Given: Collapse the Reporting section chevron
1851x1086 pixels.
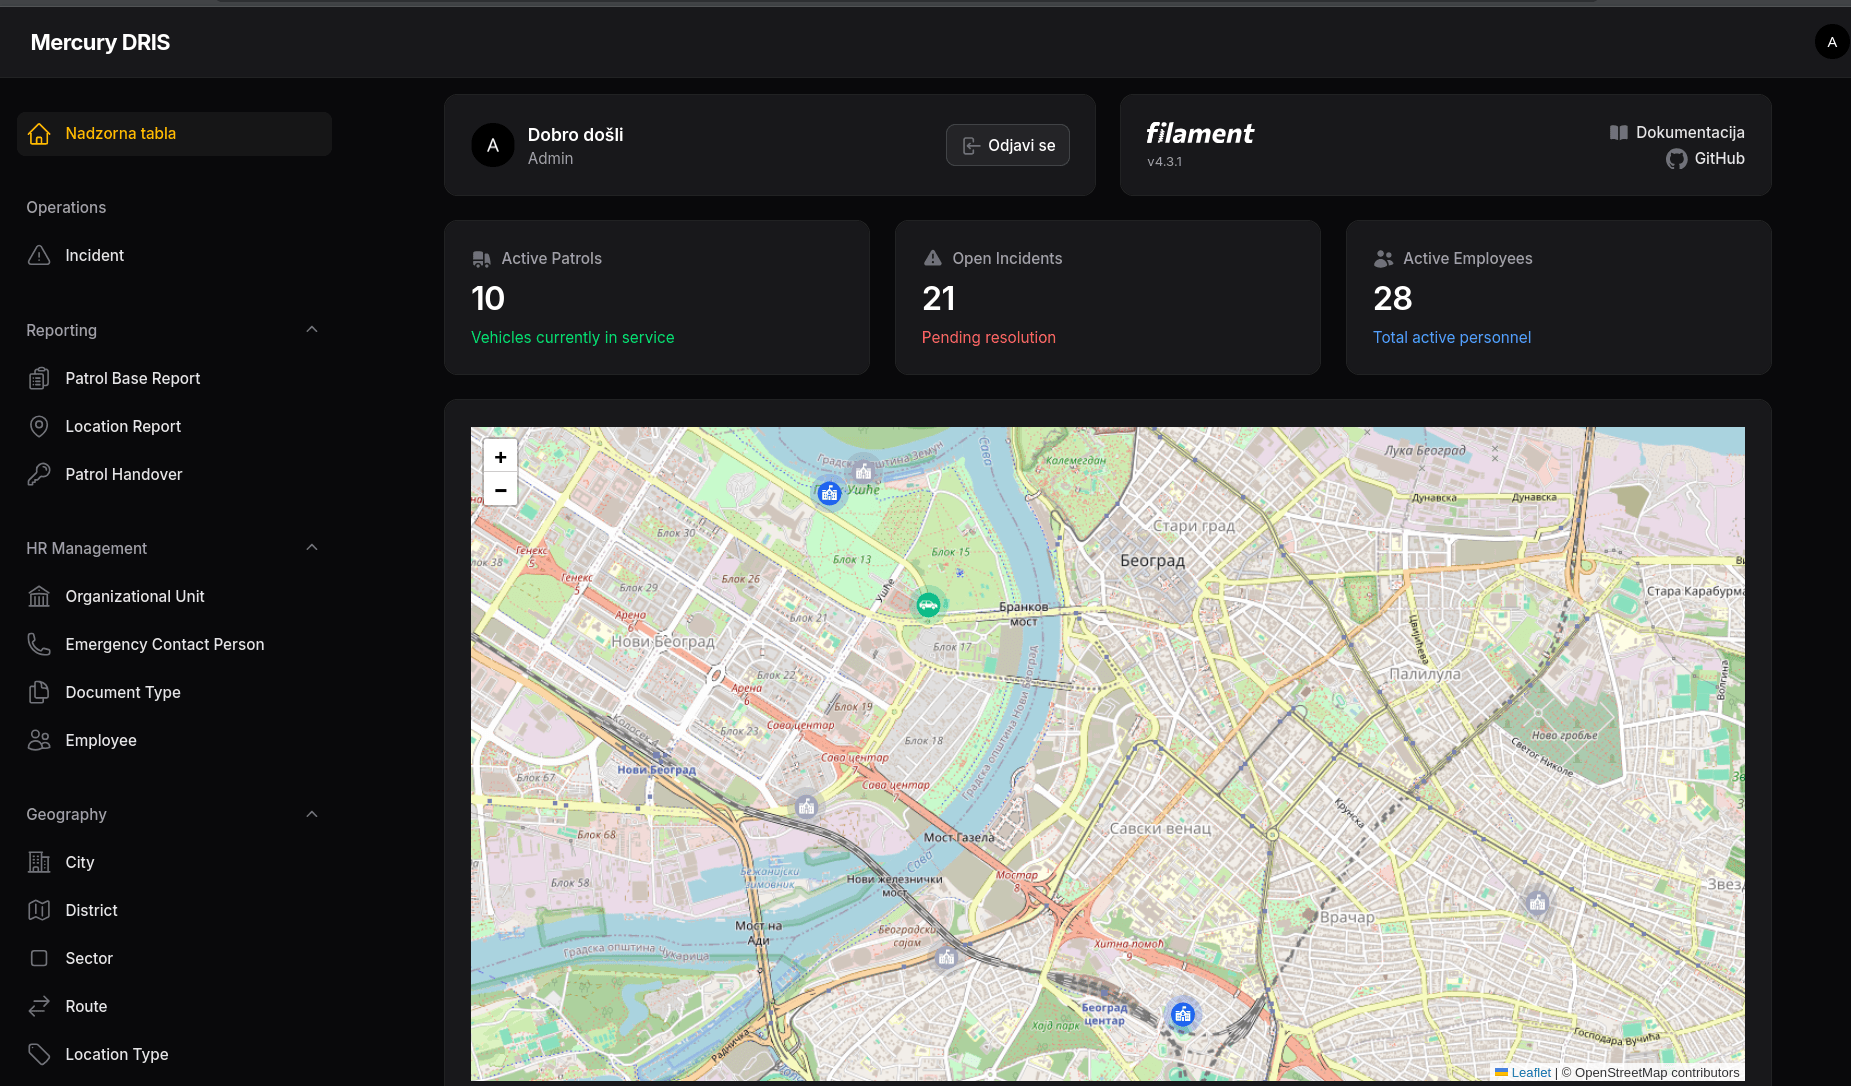Looking at the screenshot, I should click(311, 330).
